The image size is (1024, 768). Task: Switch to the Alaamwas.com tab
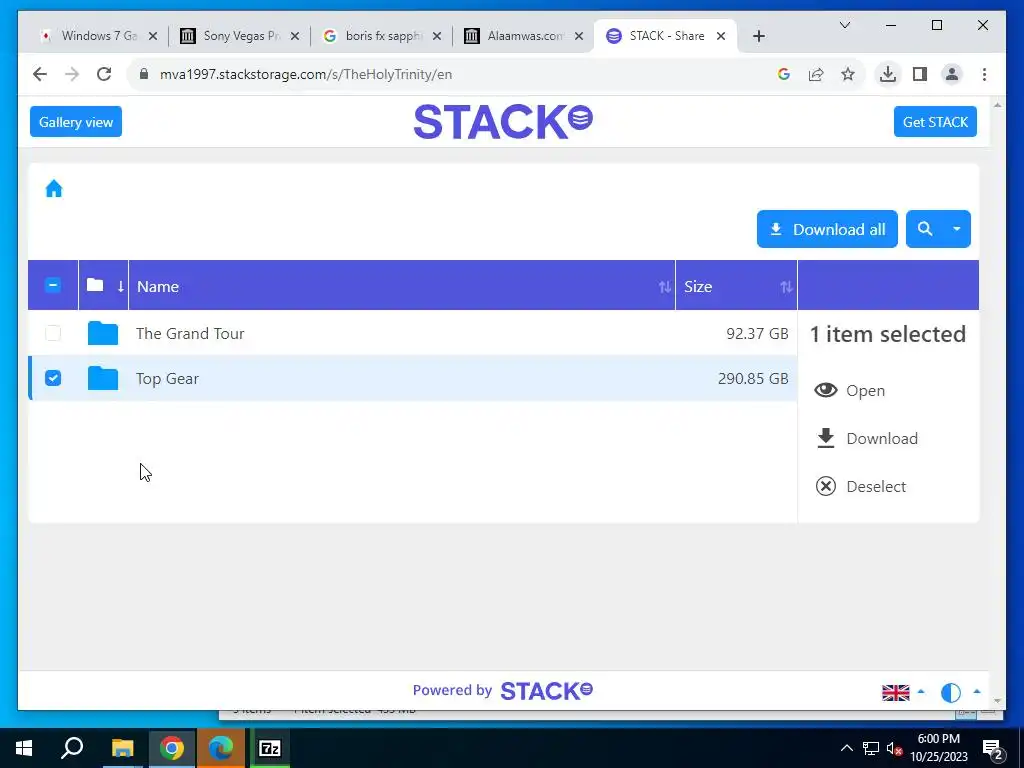coord(524,36)
